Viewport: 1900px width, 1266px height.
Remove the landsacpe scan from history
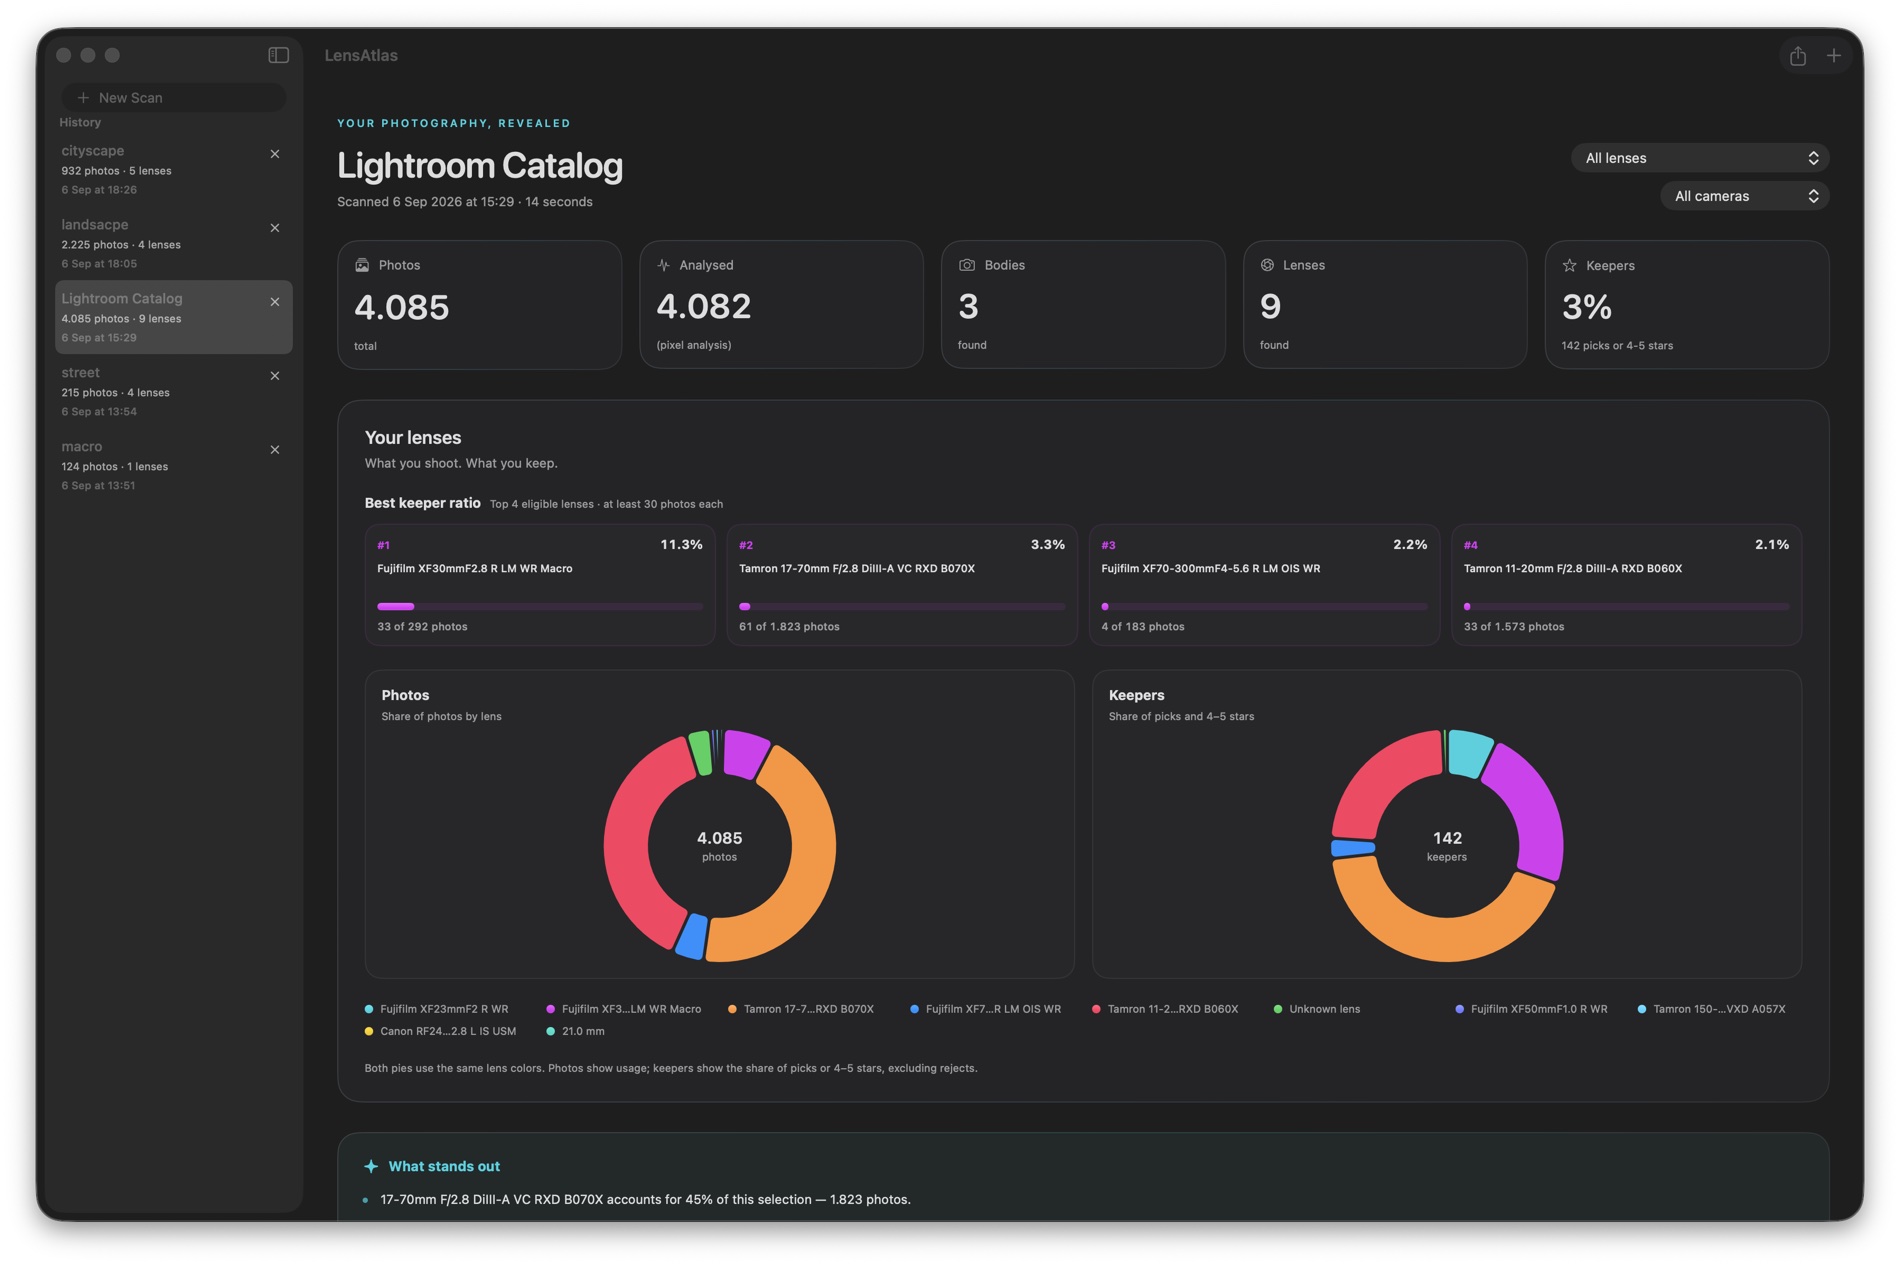(275, 228)
